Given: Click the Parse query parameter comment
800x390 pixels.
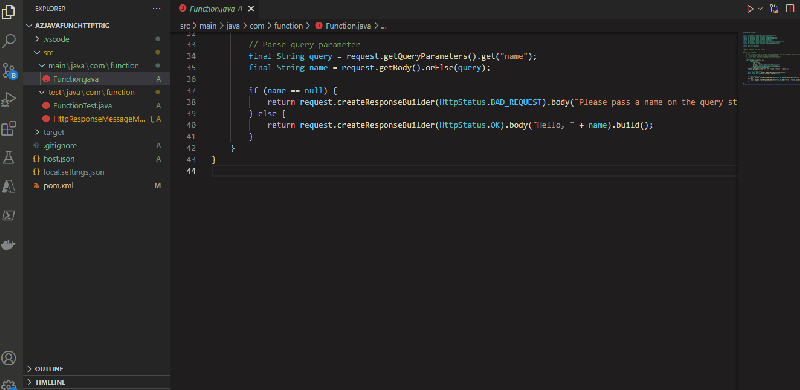Looking at the screenshot, I should [305, 44].
